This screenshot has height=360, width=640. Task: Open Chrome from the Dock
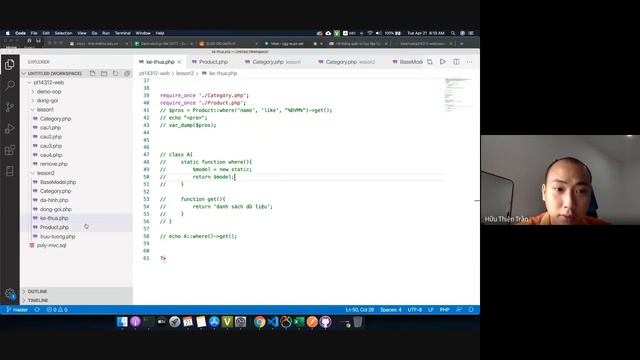(259, 322)
